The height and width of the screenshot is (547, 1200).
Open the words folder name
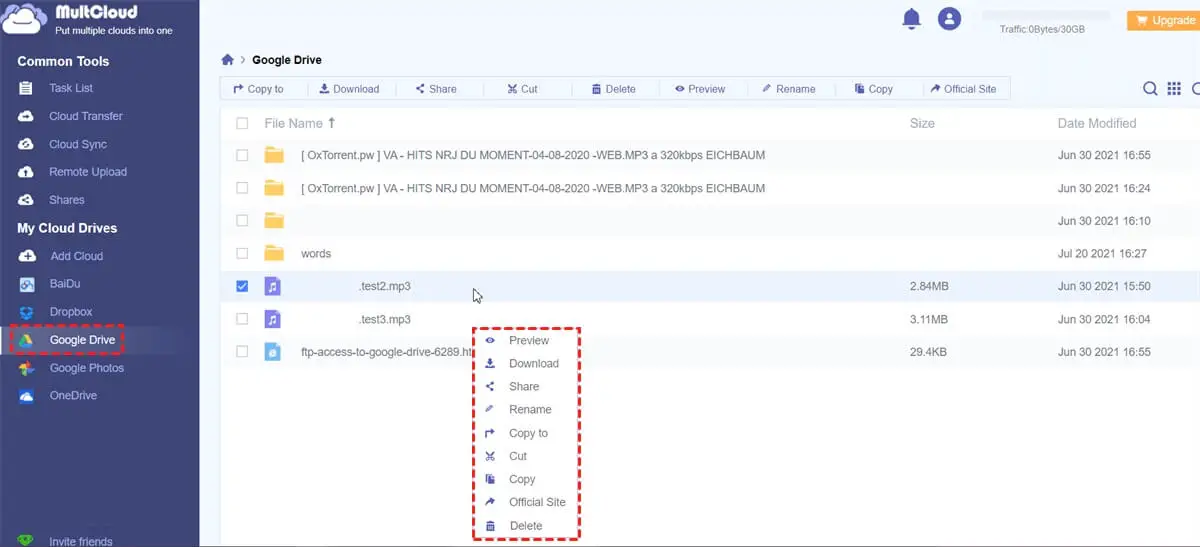click(316, 253)
